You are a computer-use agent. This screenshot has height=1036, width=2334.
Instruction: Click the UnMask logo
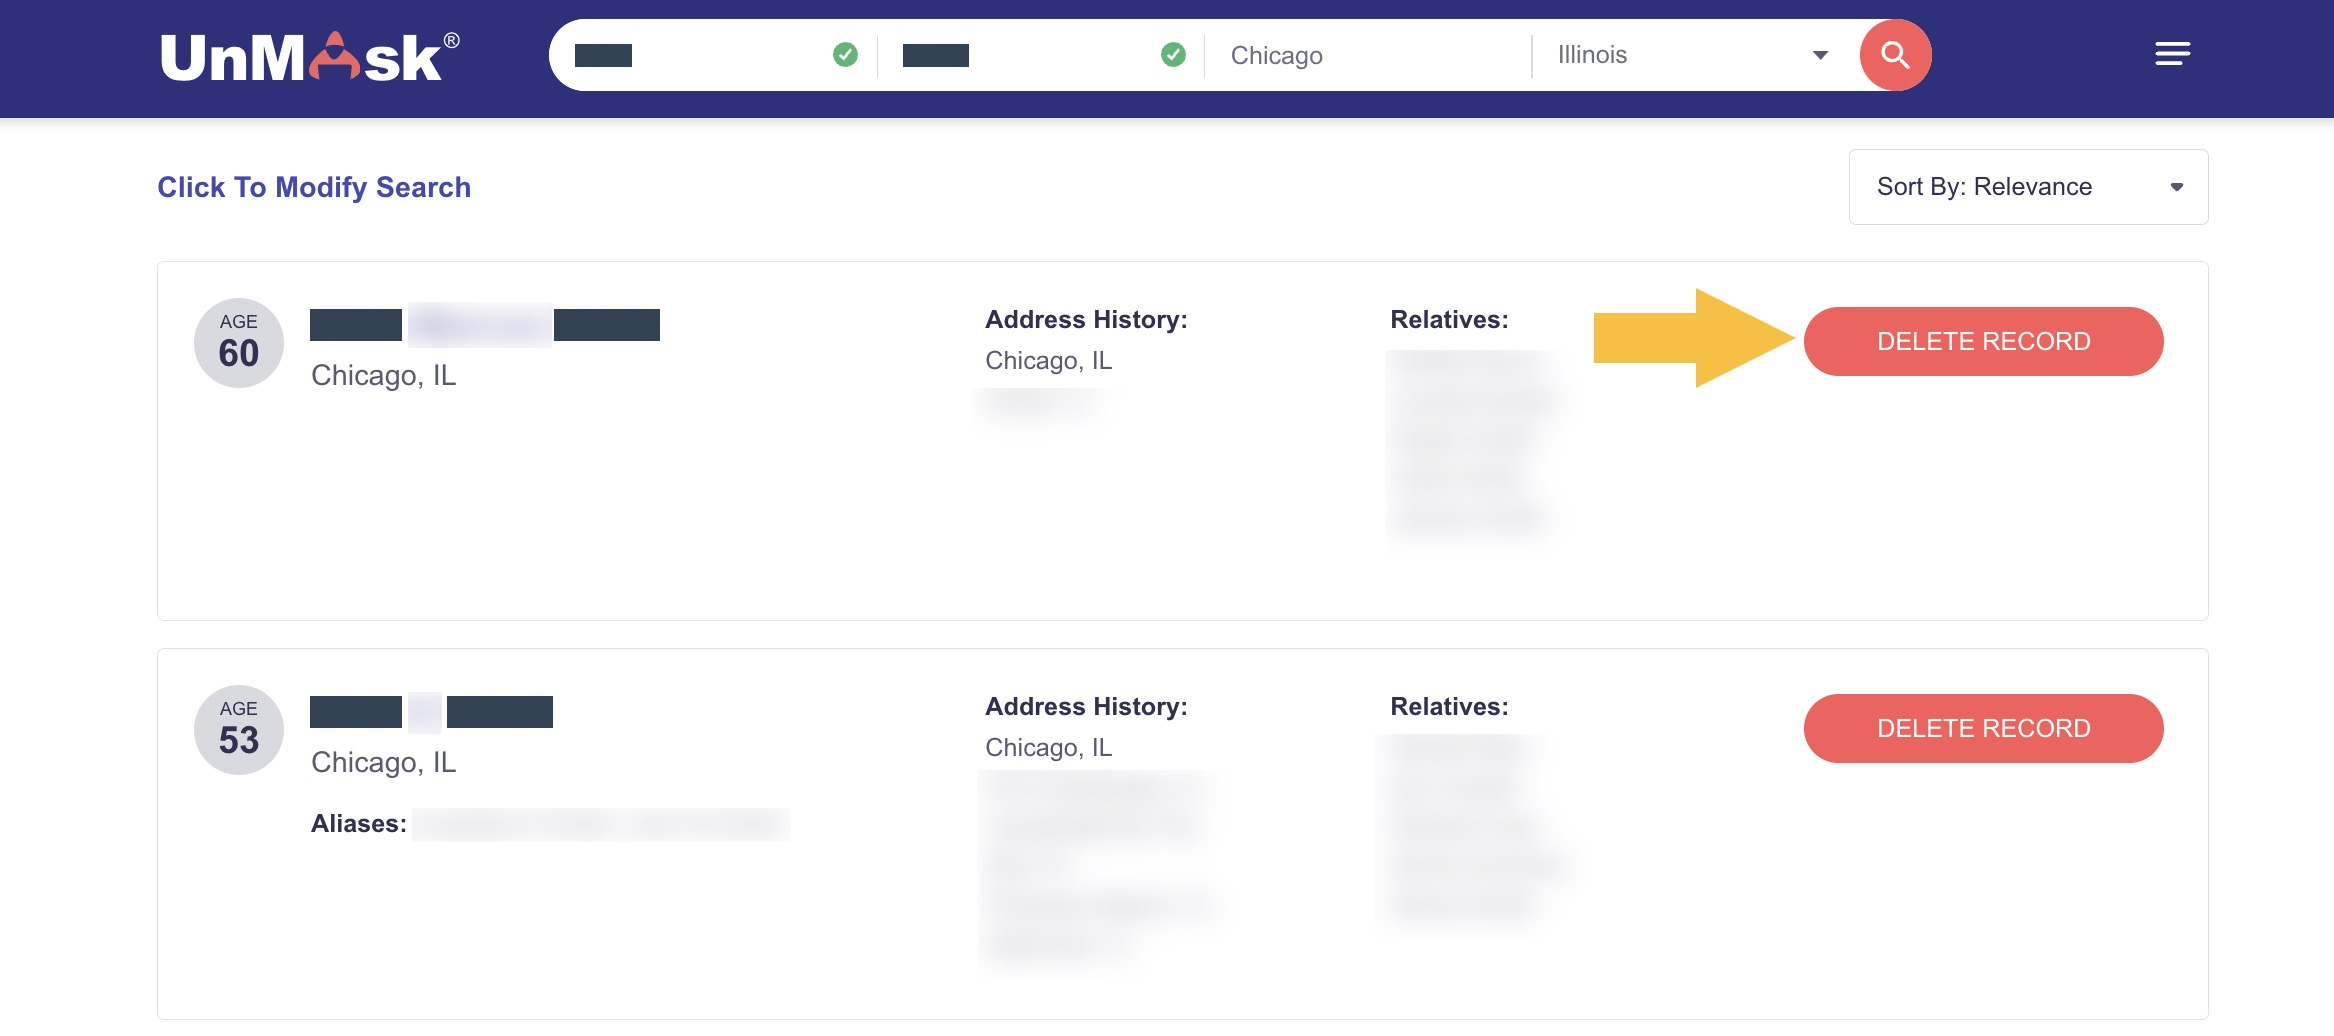[x=310, y=57]
